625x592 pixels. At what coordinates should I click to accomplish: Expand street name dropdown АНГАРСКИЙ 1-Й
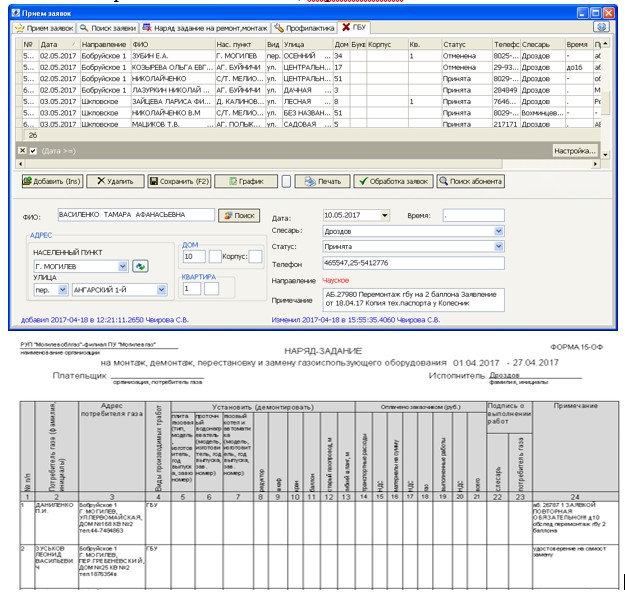[x=161, y=290]
